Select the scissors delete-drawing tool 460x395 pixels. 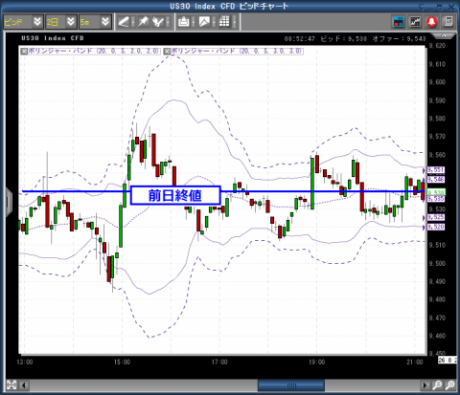pyautogui.click(x=158, y=22)
